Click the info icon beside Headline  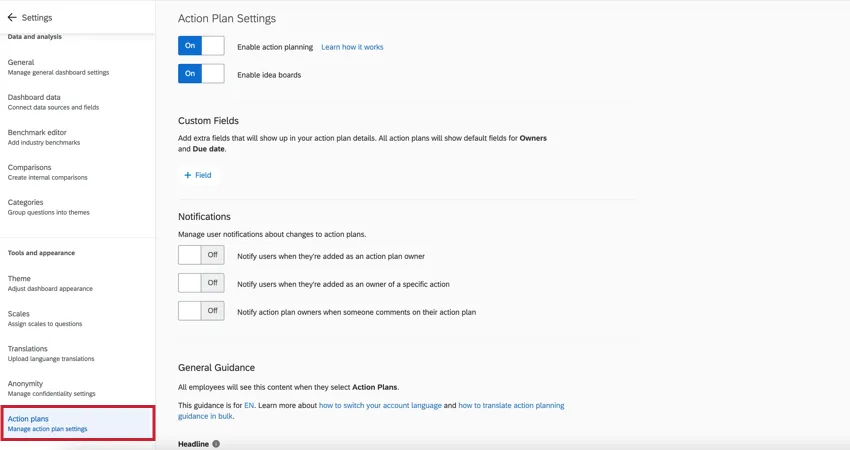click(216, 444)
